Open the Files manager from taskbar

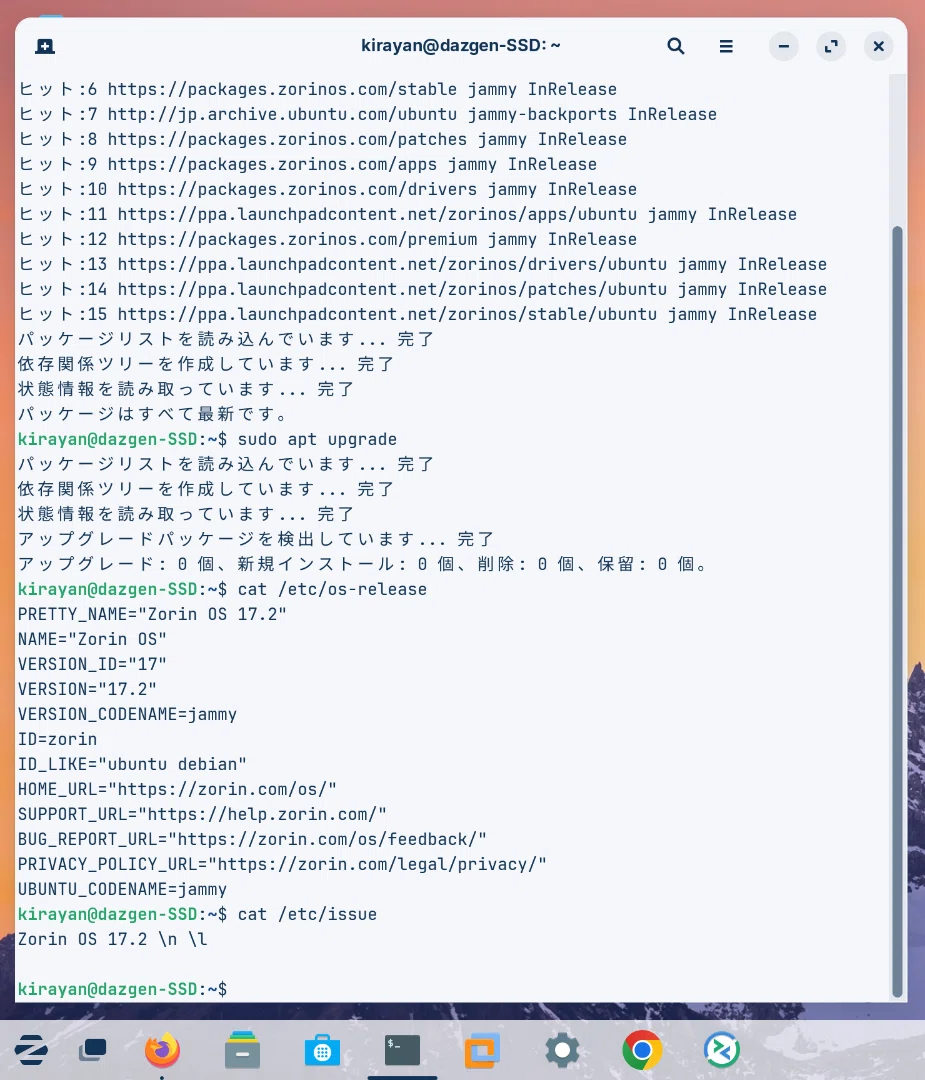tap(242, 1050)
